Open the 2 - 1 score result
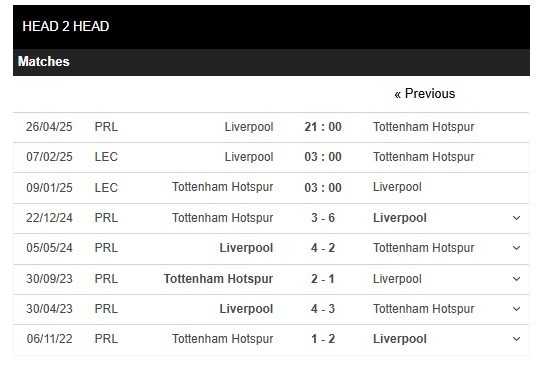The height and width of the screenshot is (365, 543). click(x=323, y=279)
